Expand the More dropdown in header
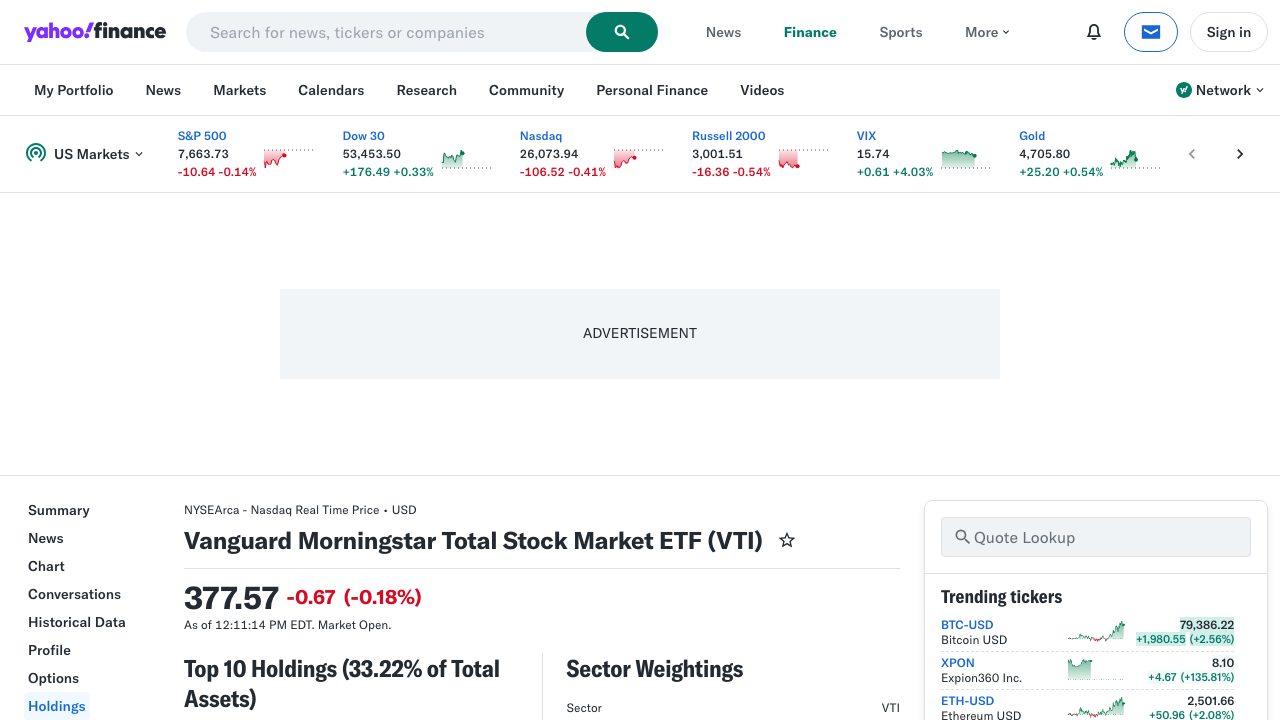1280x720 pixels. click(987, 32)
